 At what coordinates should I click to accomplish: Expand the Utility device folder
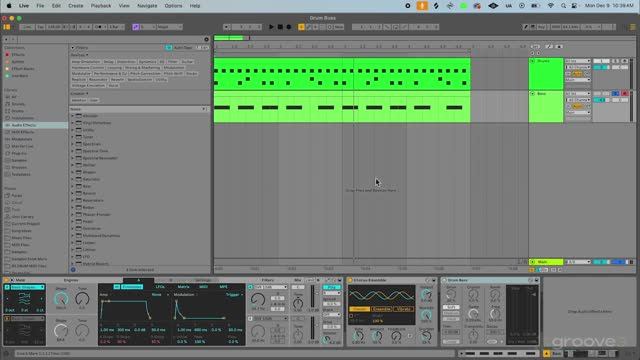click(73, 130)
